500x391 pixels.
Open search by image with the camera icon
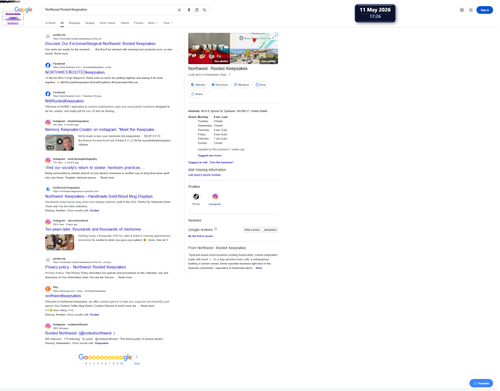pyautogui.click(x=197, y=10)
